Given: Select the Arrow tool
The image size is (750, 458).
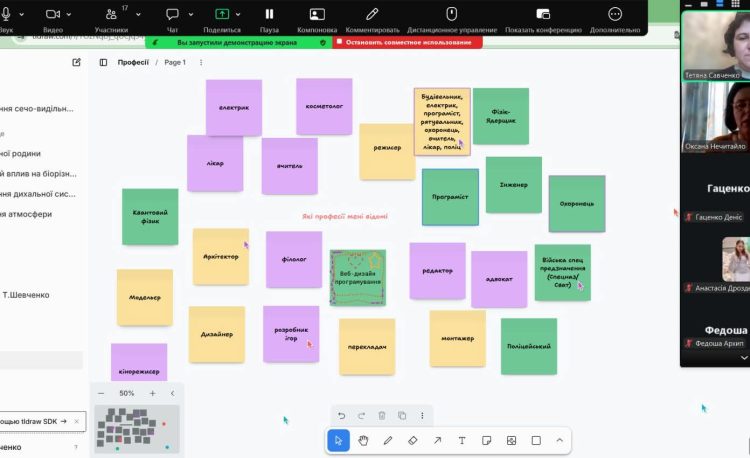Looking at the screenshot, I should (x=437, y=440).
